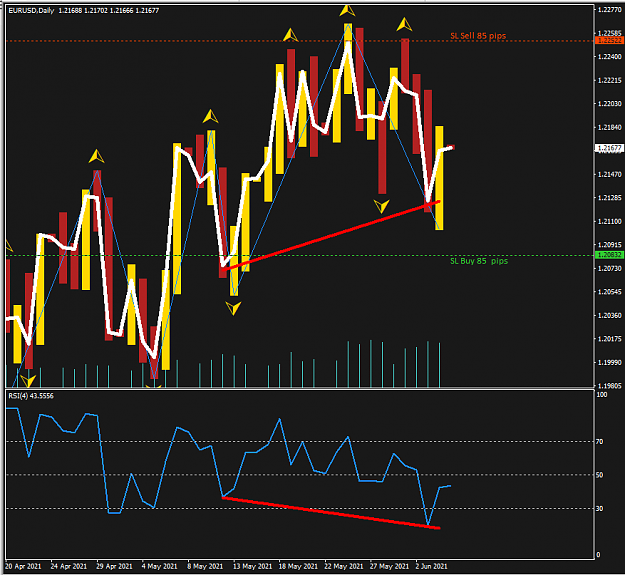This screenshot has width=625, height=575.
Task: Click the 29 Apr 2021 date label
Action: 114,566
